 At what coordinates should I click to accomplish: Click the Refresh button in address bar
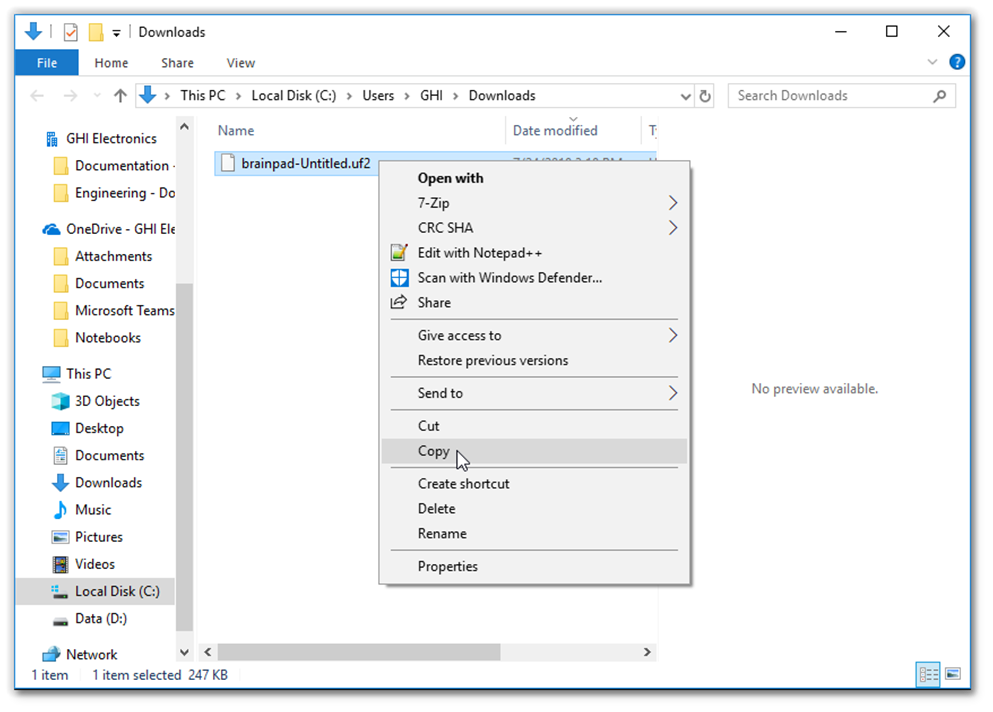(705, 96)
